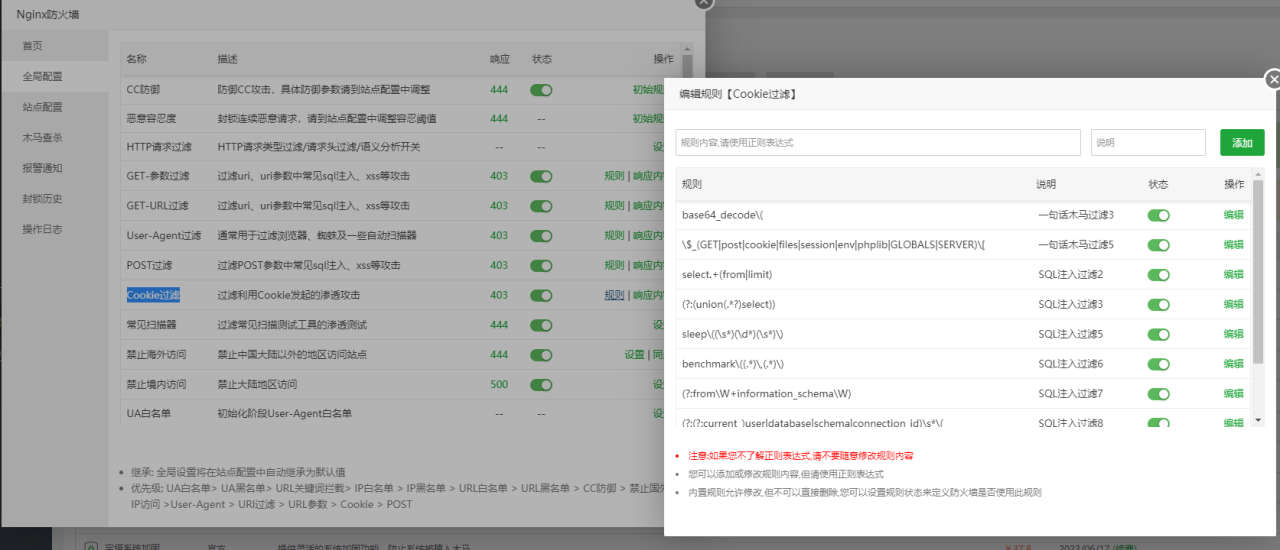This screenshot has width=1280, height=550.
Task: Click the red regex warning note
Action: click(x=801, y=456)
